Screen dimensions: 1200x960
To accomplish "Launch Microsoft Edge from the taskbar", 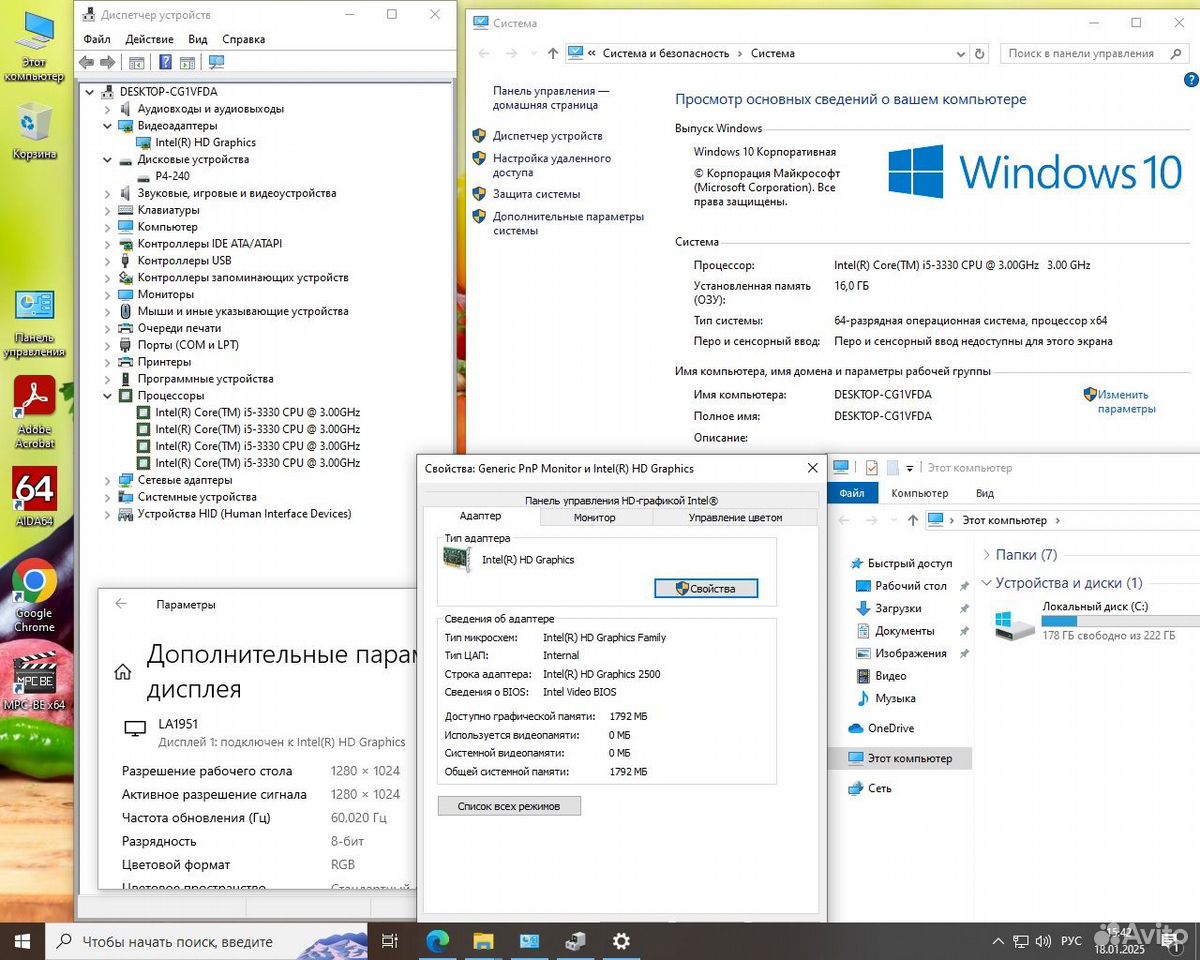I will point(437,941).
